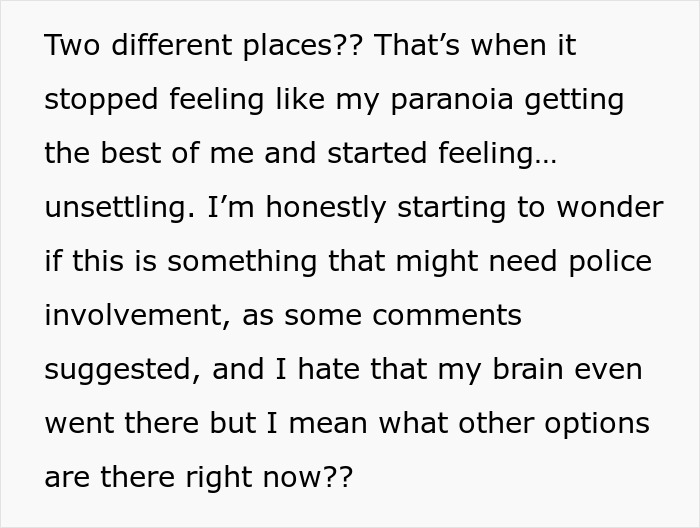Click the word 'suggested' at line start

tap(122, 370)
